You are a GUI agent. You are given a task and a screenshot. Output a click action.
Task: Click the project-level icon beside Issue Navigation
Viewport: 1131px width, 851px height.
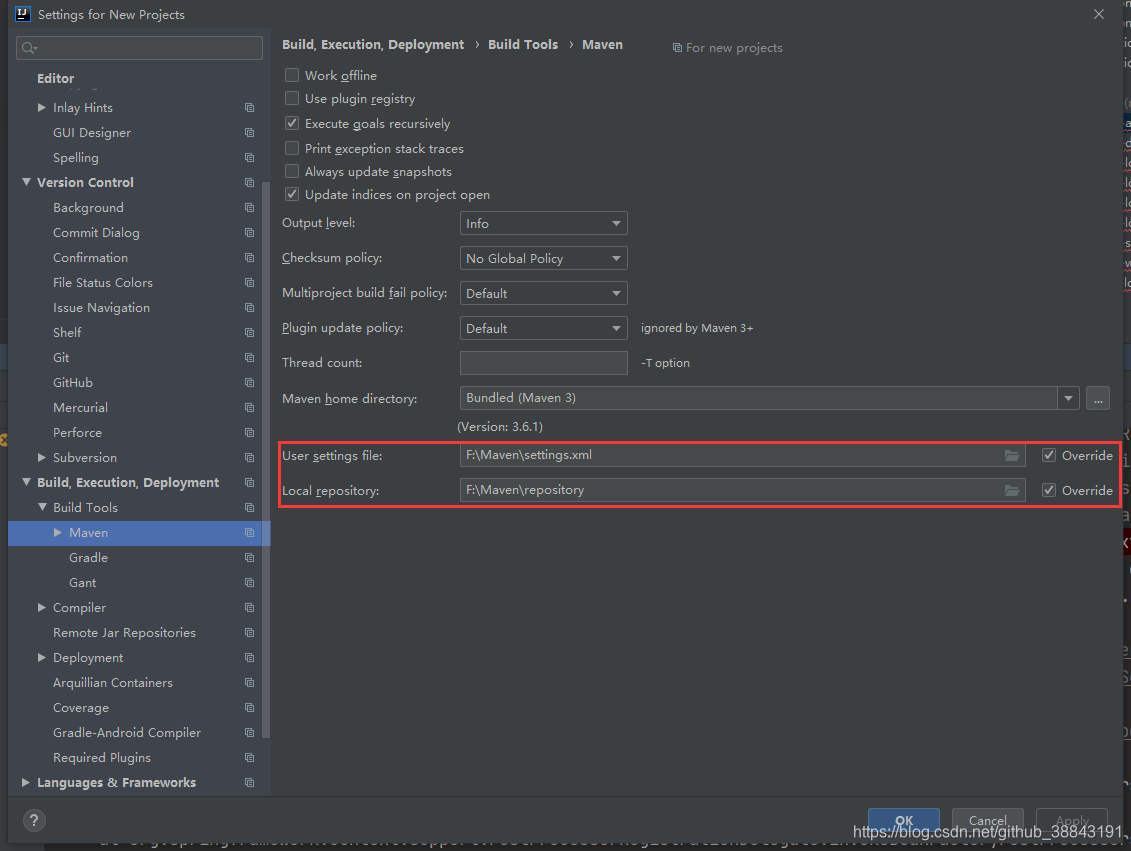click(x=250, y=307)
